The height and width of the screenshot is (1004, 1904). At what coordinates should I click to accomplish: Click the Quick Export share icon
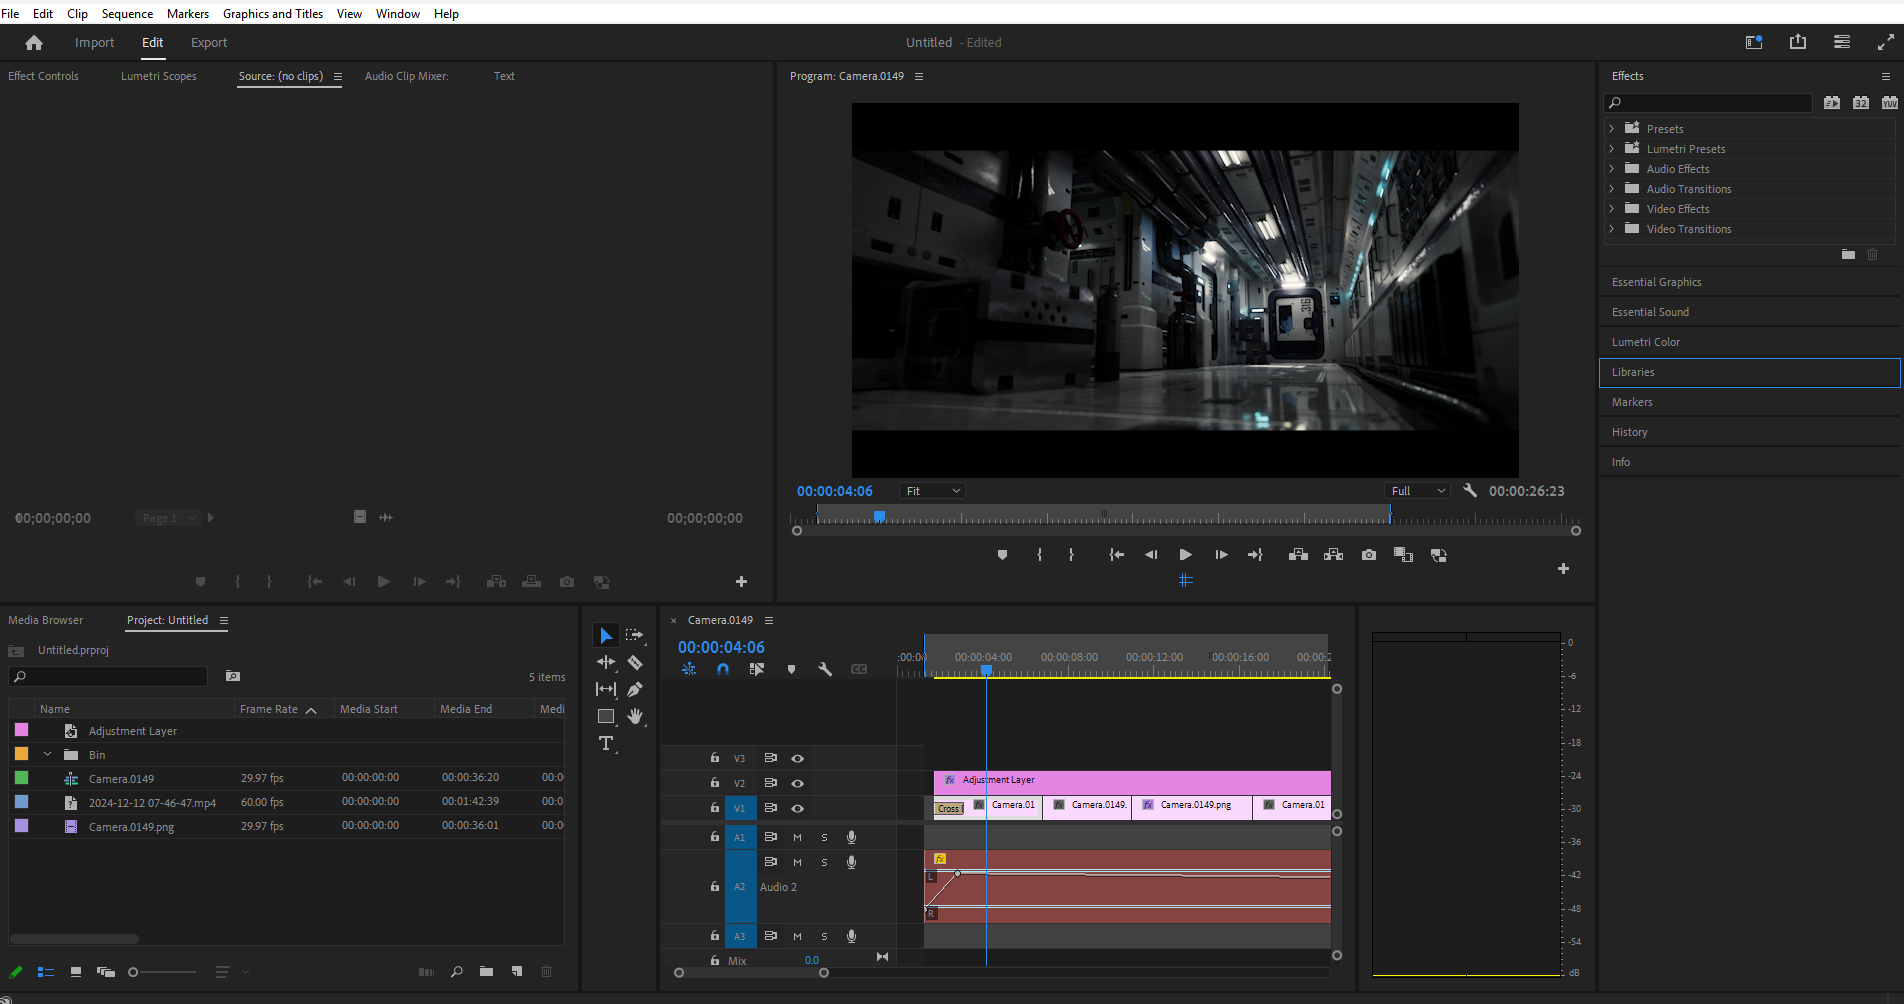[1798, 42]
